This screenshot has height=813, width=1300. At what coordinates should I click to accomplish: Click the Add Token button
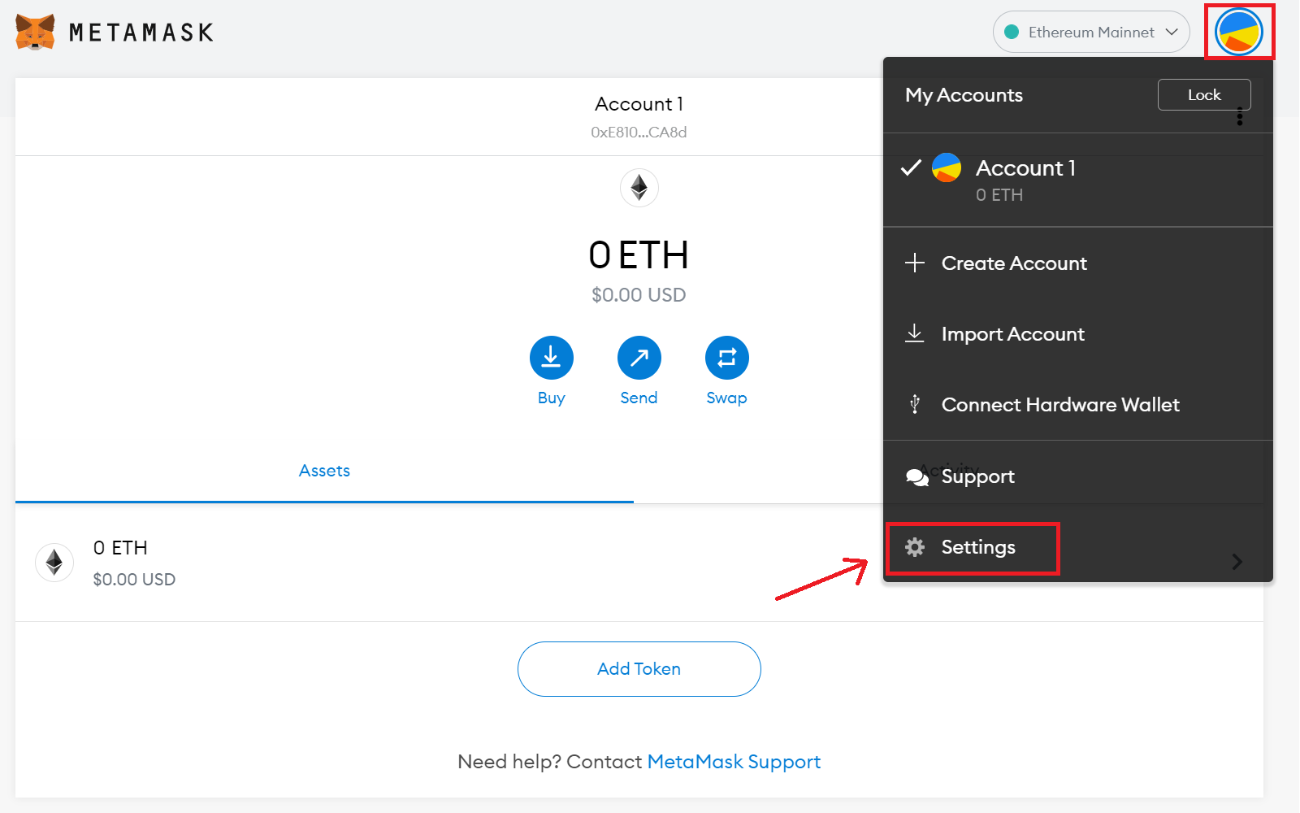[x=639, y=669]
